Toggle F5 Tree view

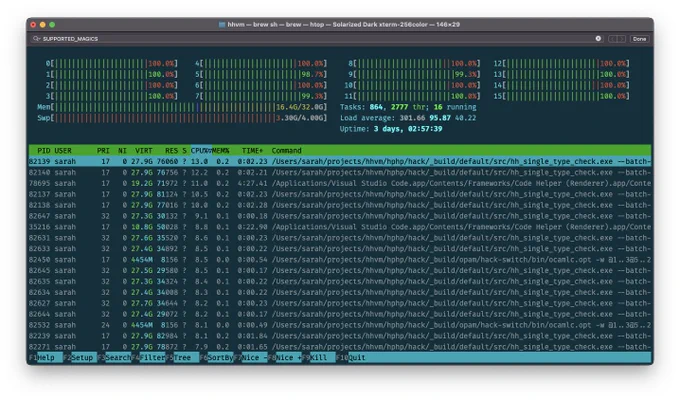[182, 357]
